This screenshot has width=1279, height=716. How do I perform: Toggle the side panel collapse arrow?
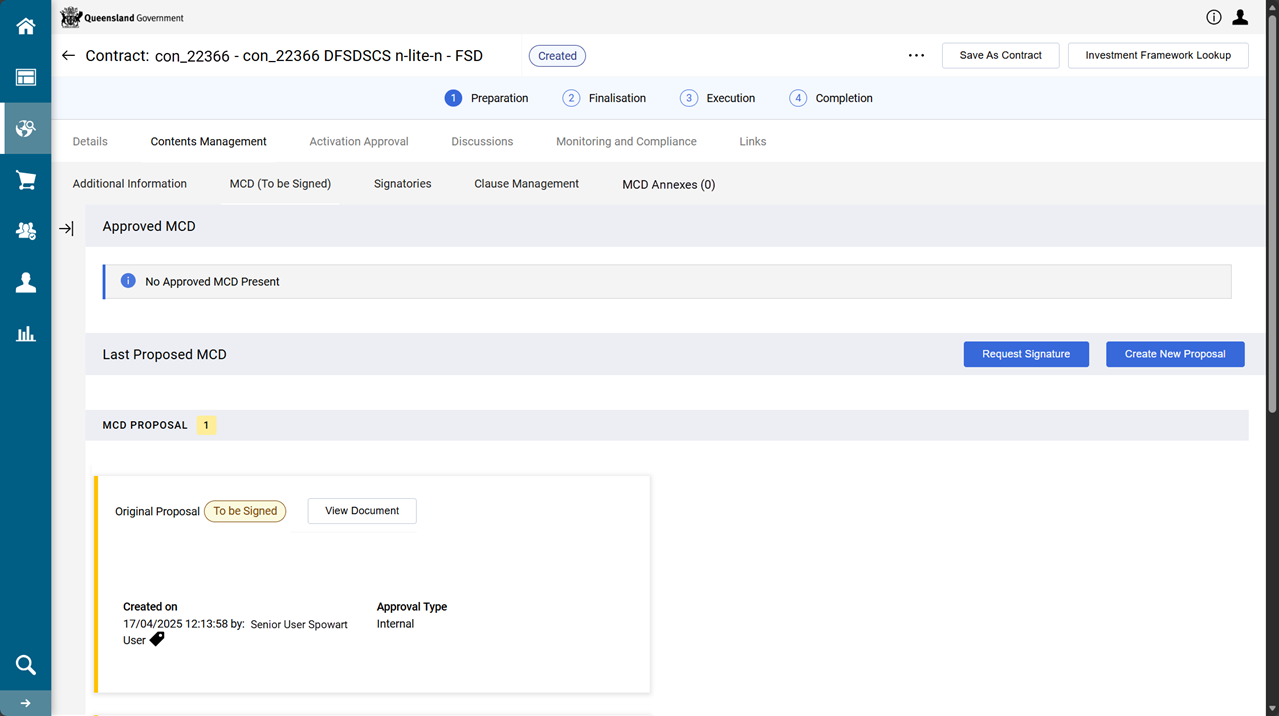(x=66, y=229)
